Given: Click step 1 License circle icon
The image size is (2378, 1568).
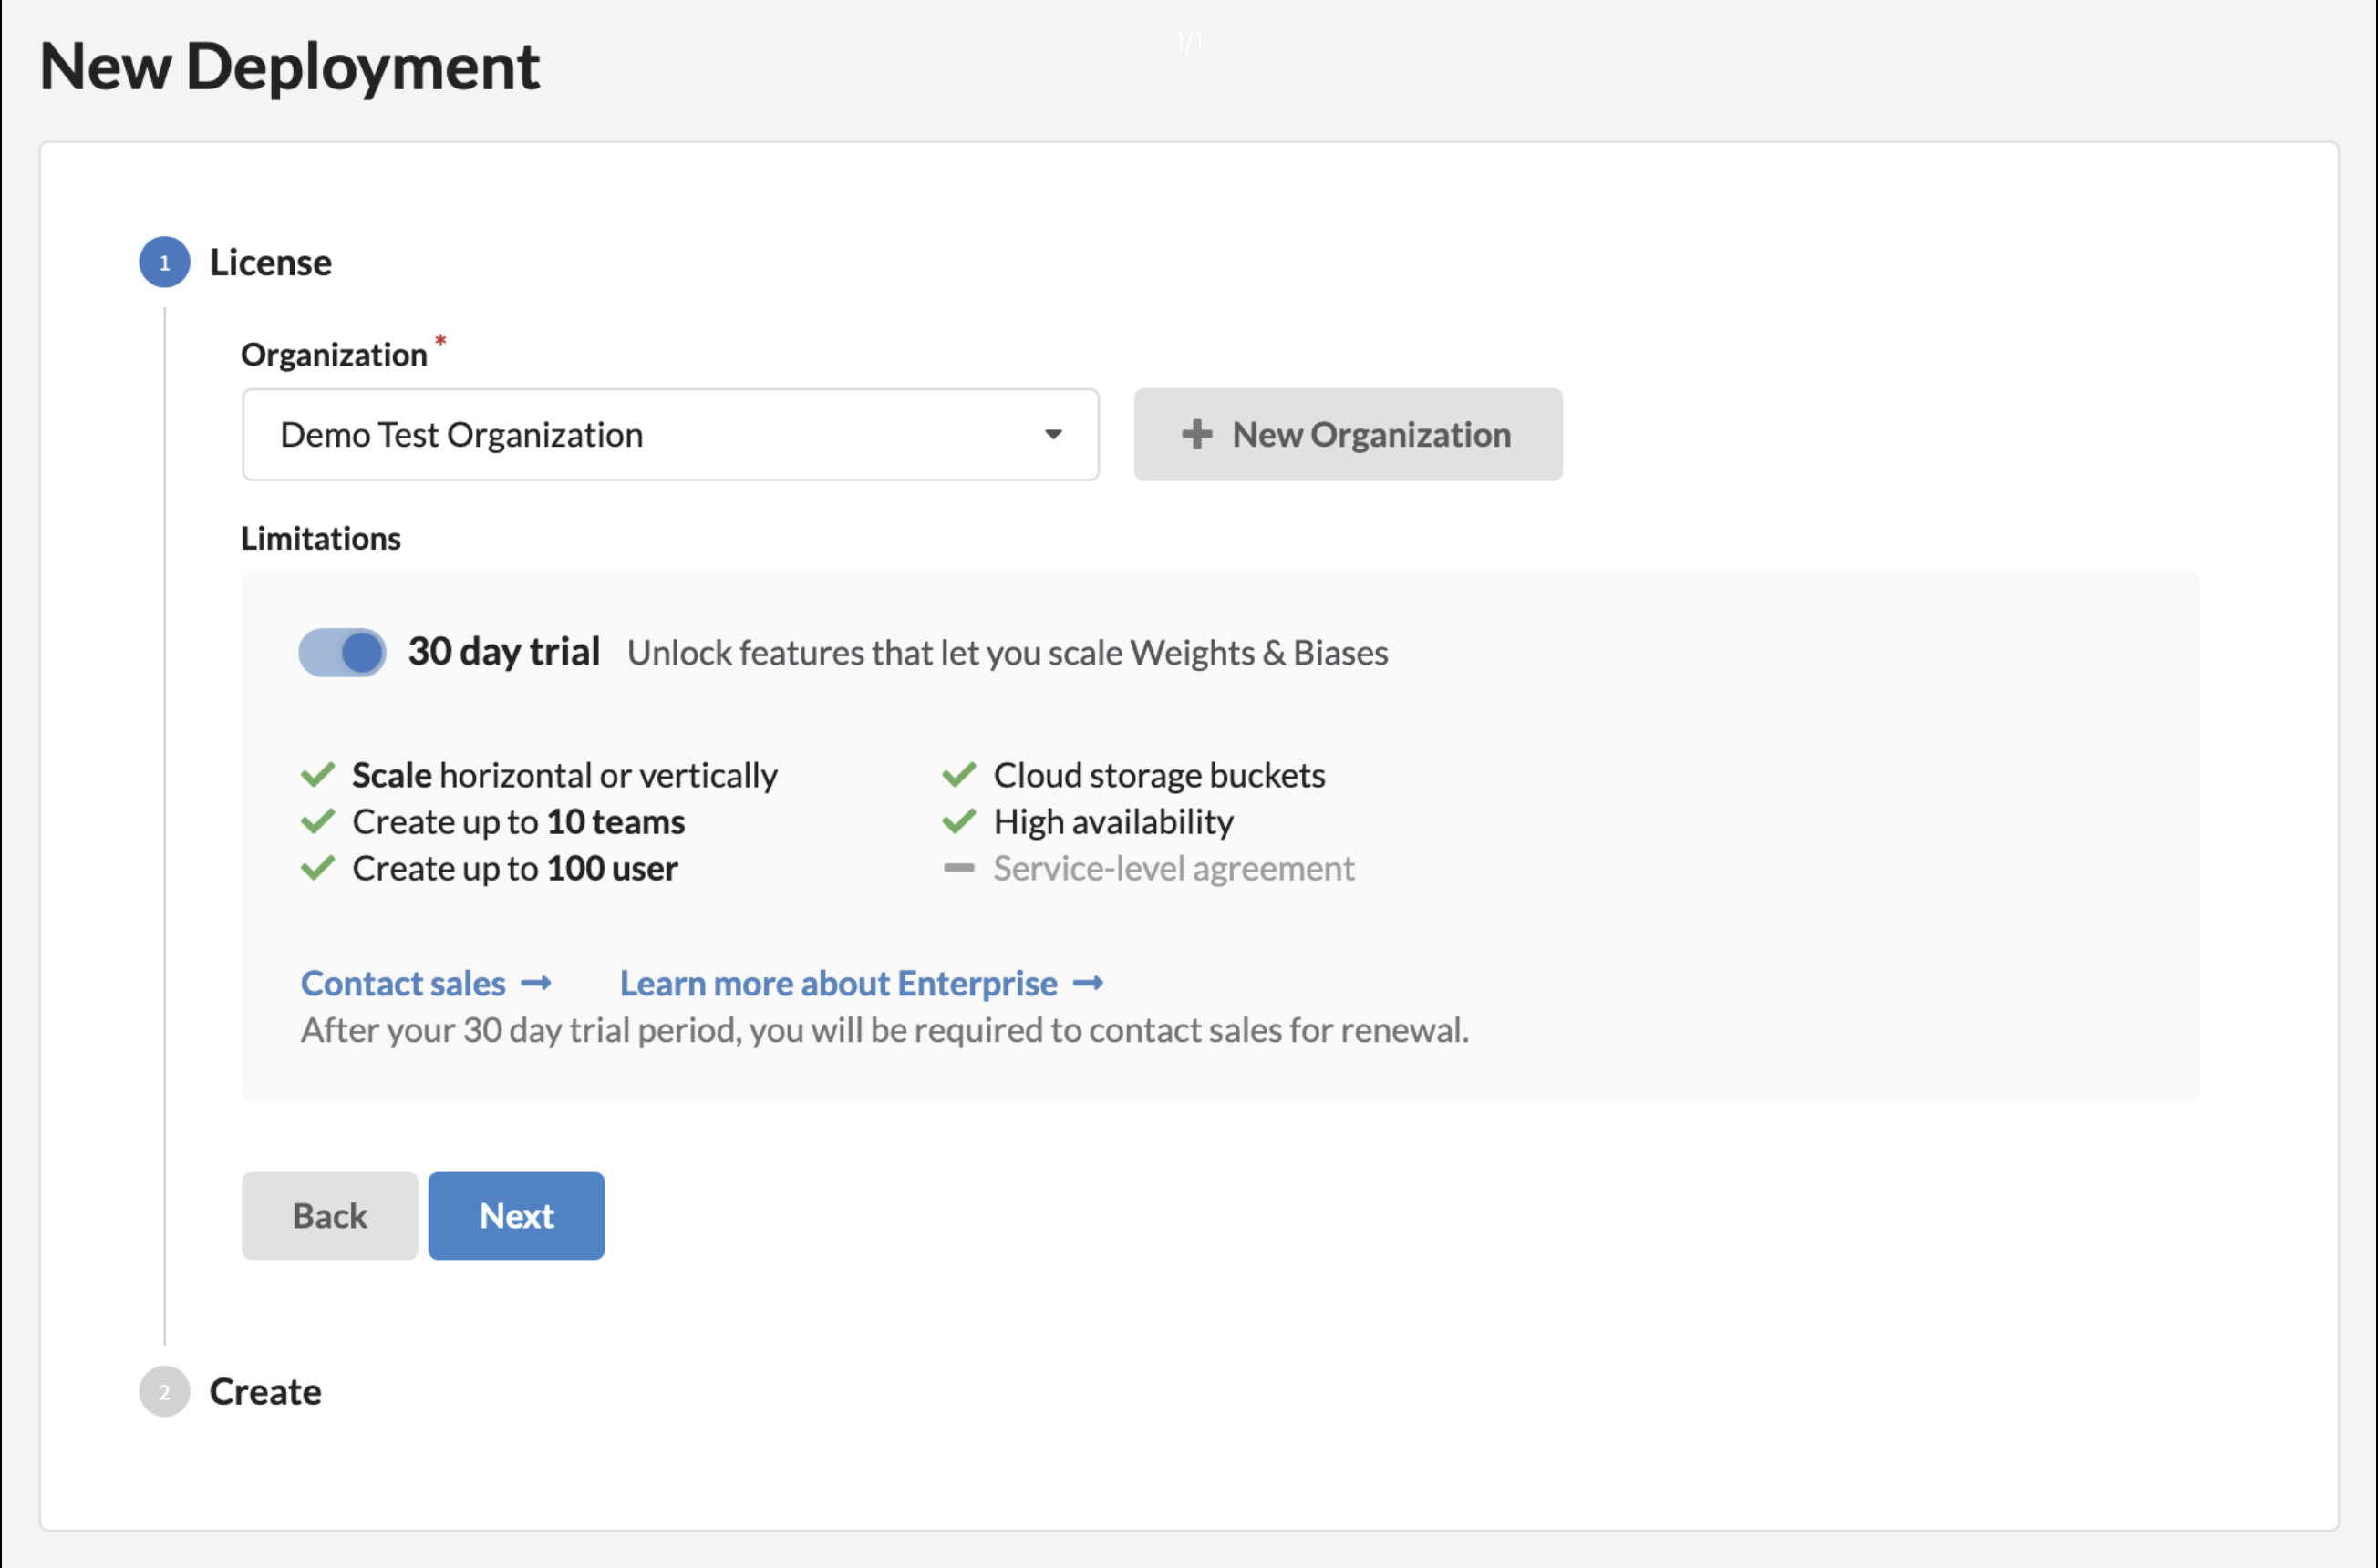Looking at the screenshot, I should pyautogui.click(x=165, y=262).
